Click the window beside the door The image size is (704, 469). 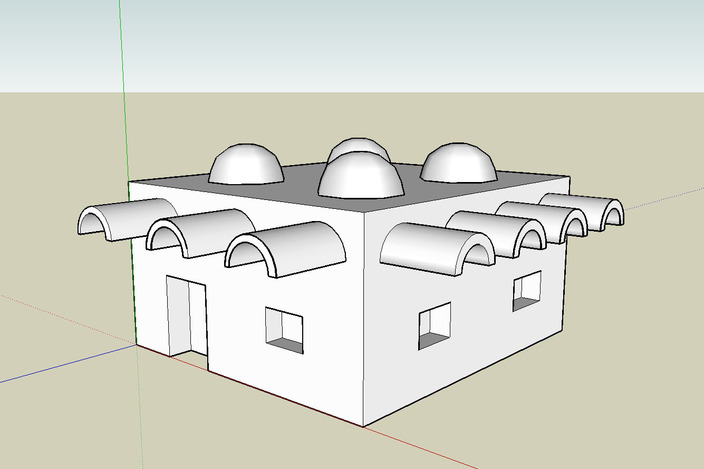click(284, 330)
